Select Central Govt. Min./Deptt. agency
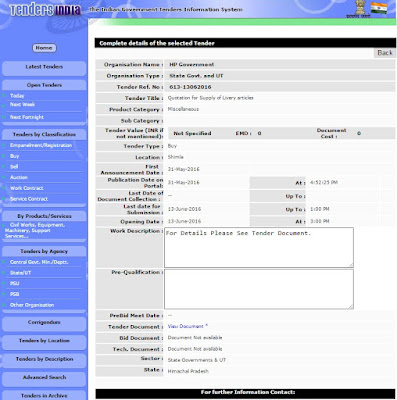Screen dimensions: 397x400 [x=39, y=262]
